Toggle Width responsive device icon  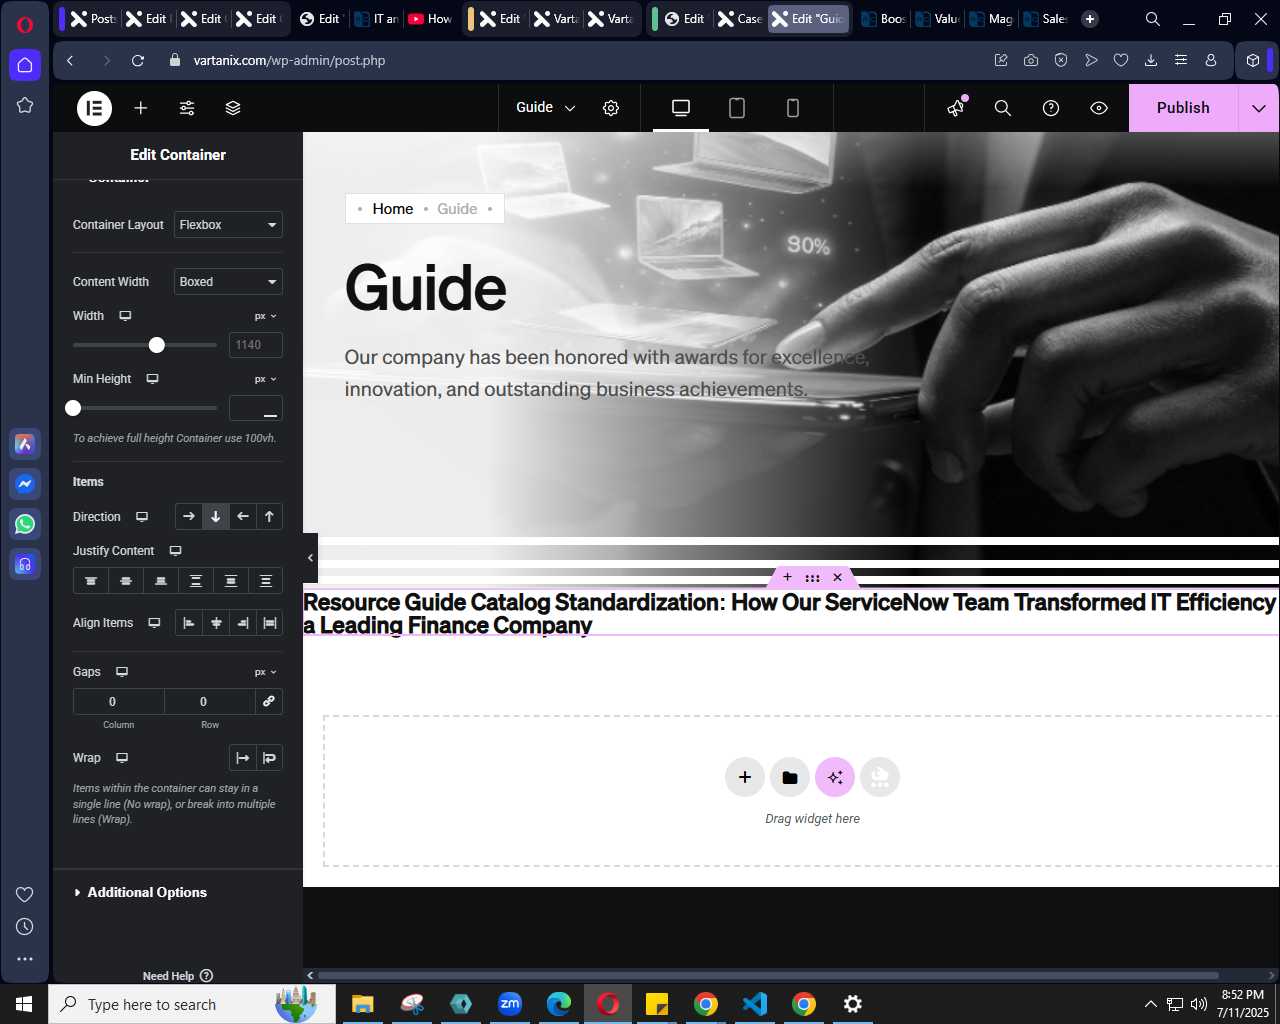click(x=125, y=316)
